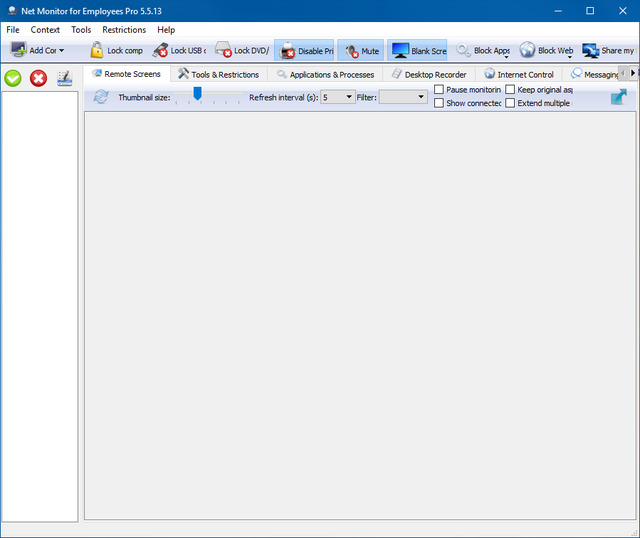Enable the Pause monitoring checkbox
The width and height of the screenshot is (640, 538).
[x=439, y=90]
